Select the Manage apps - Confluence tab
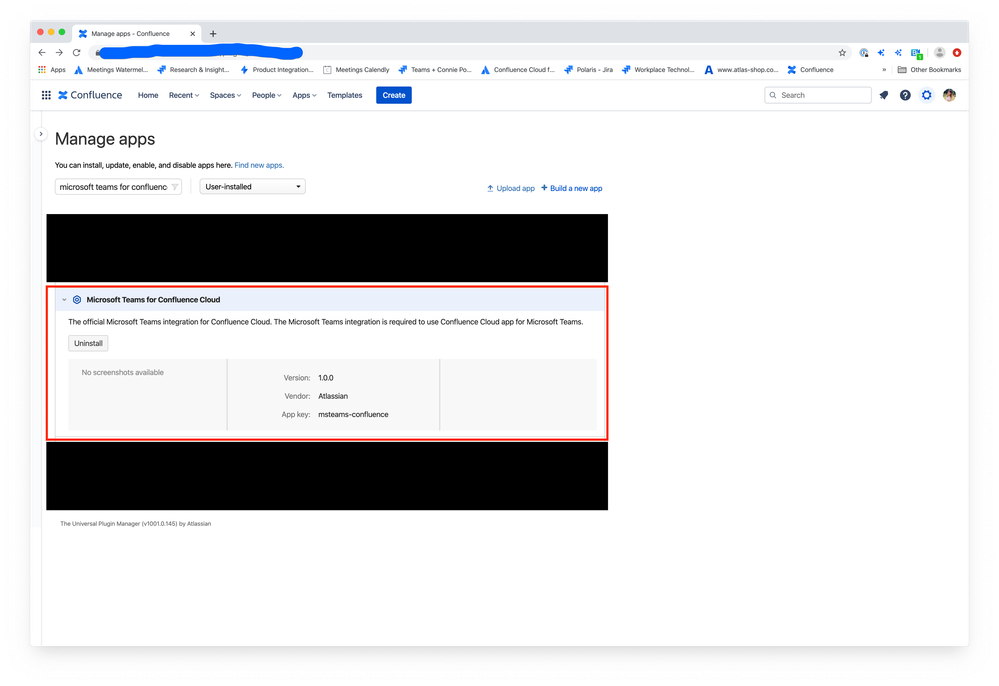The width and height of the screenshot is (999, 686). pos(137,34)
